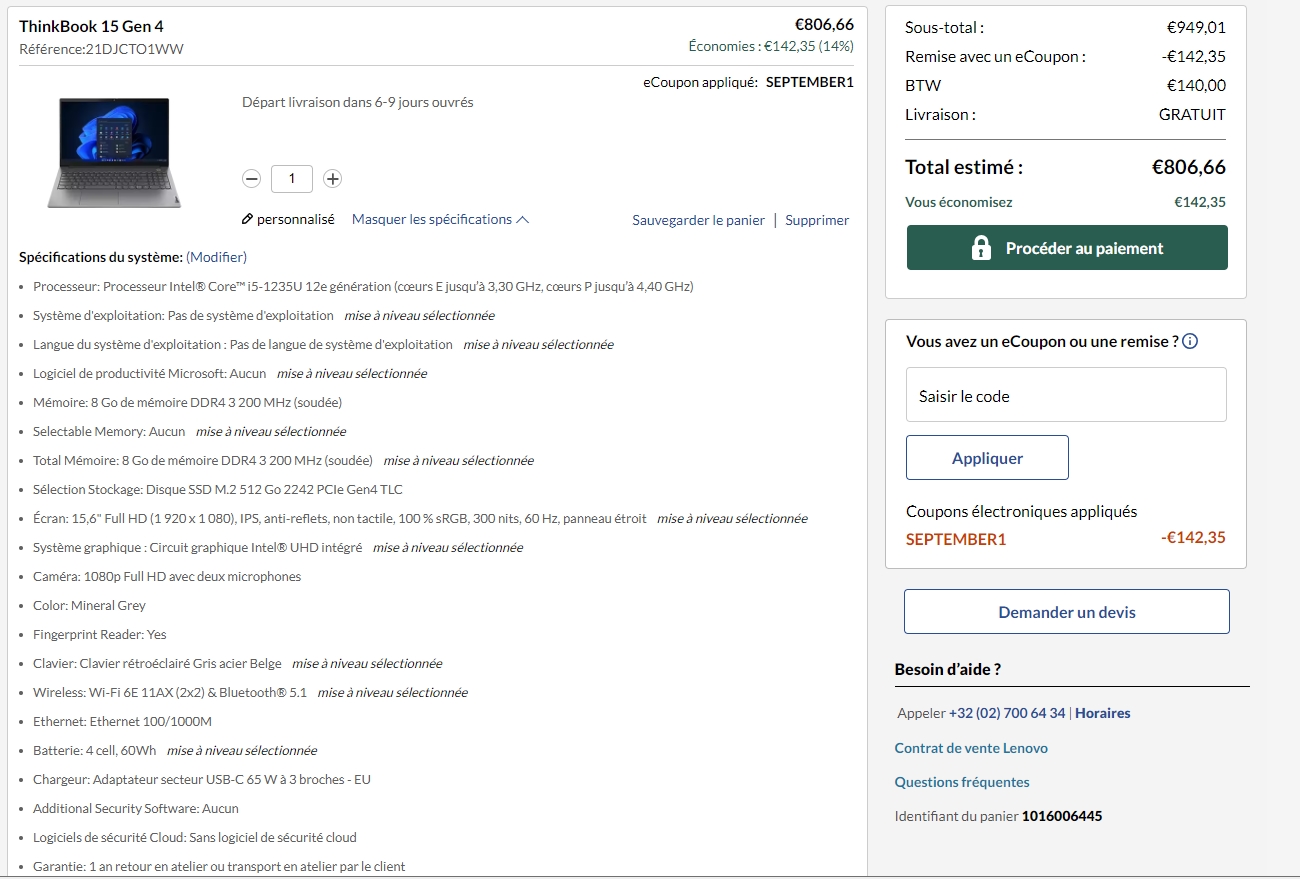Click the Appliquer coupon button
This screenshot has height=879, width=1300.
pyautogui.click(x=987, y=458)
